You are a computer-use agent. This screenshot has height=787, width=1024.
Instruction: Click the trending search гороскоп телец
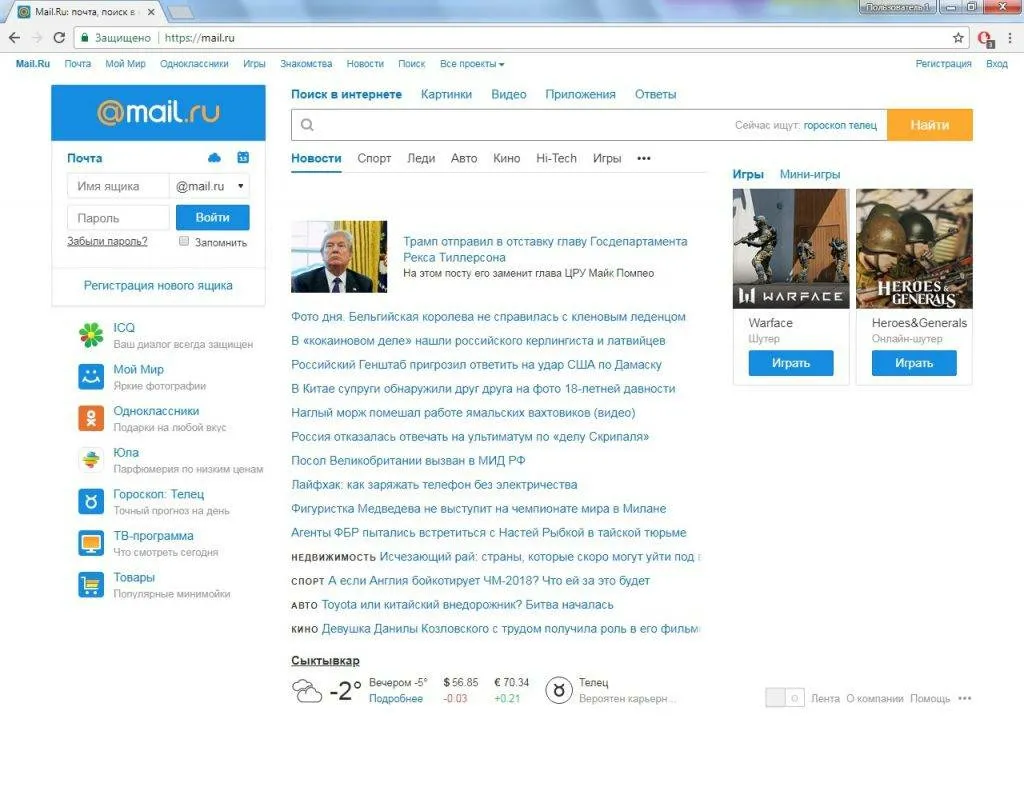tap(840, 125)
